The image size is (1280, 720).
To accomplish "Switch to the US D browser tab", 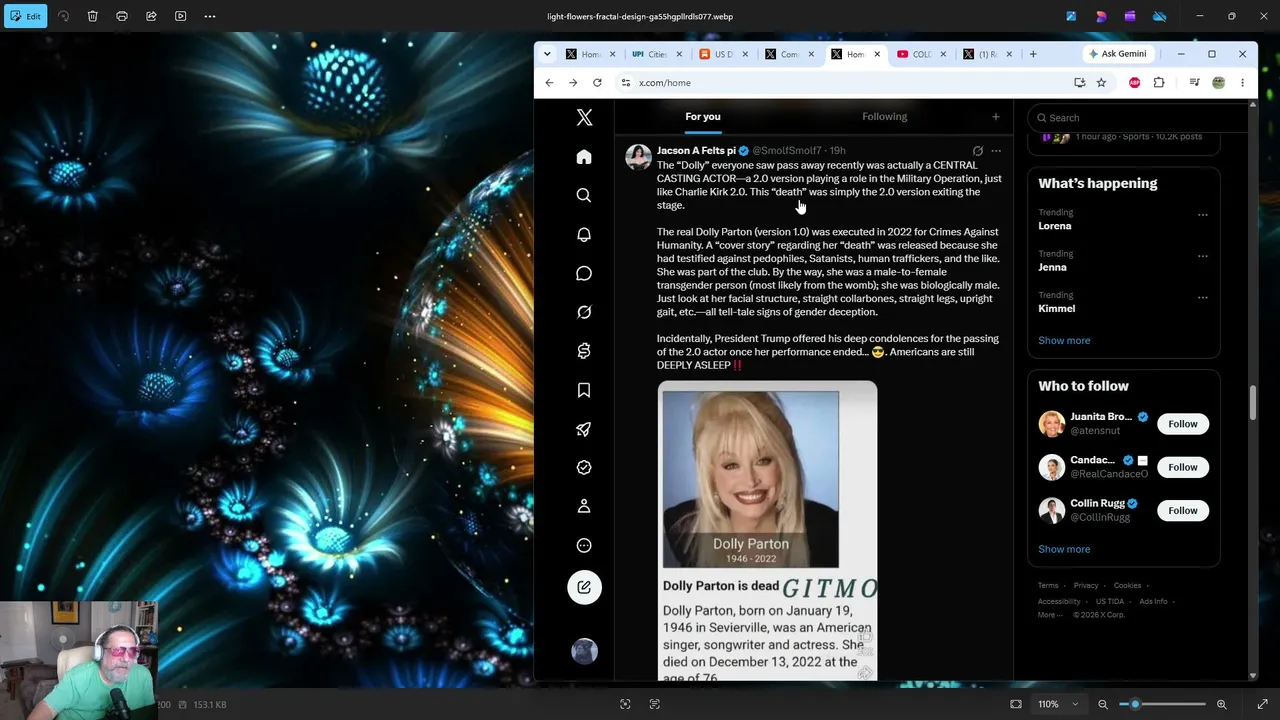I will 723,54.
